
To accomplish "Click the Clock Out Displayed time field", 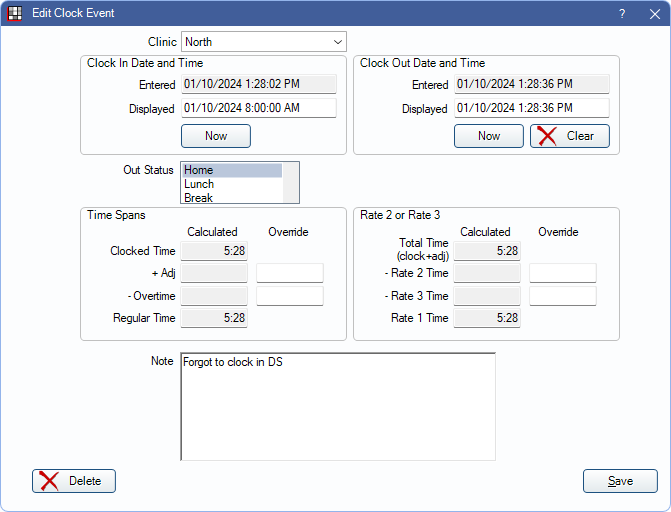I will tap(531, 108).
